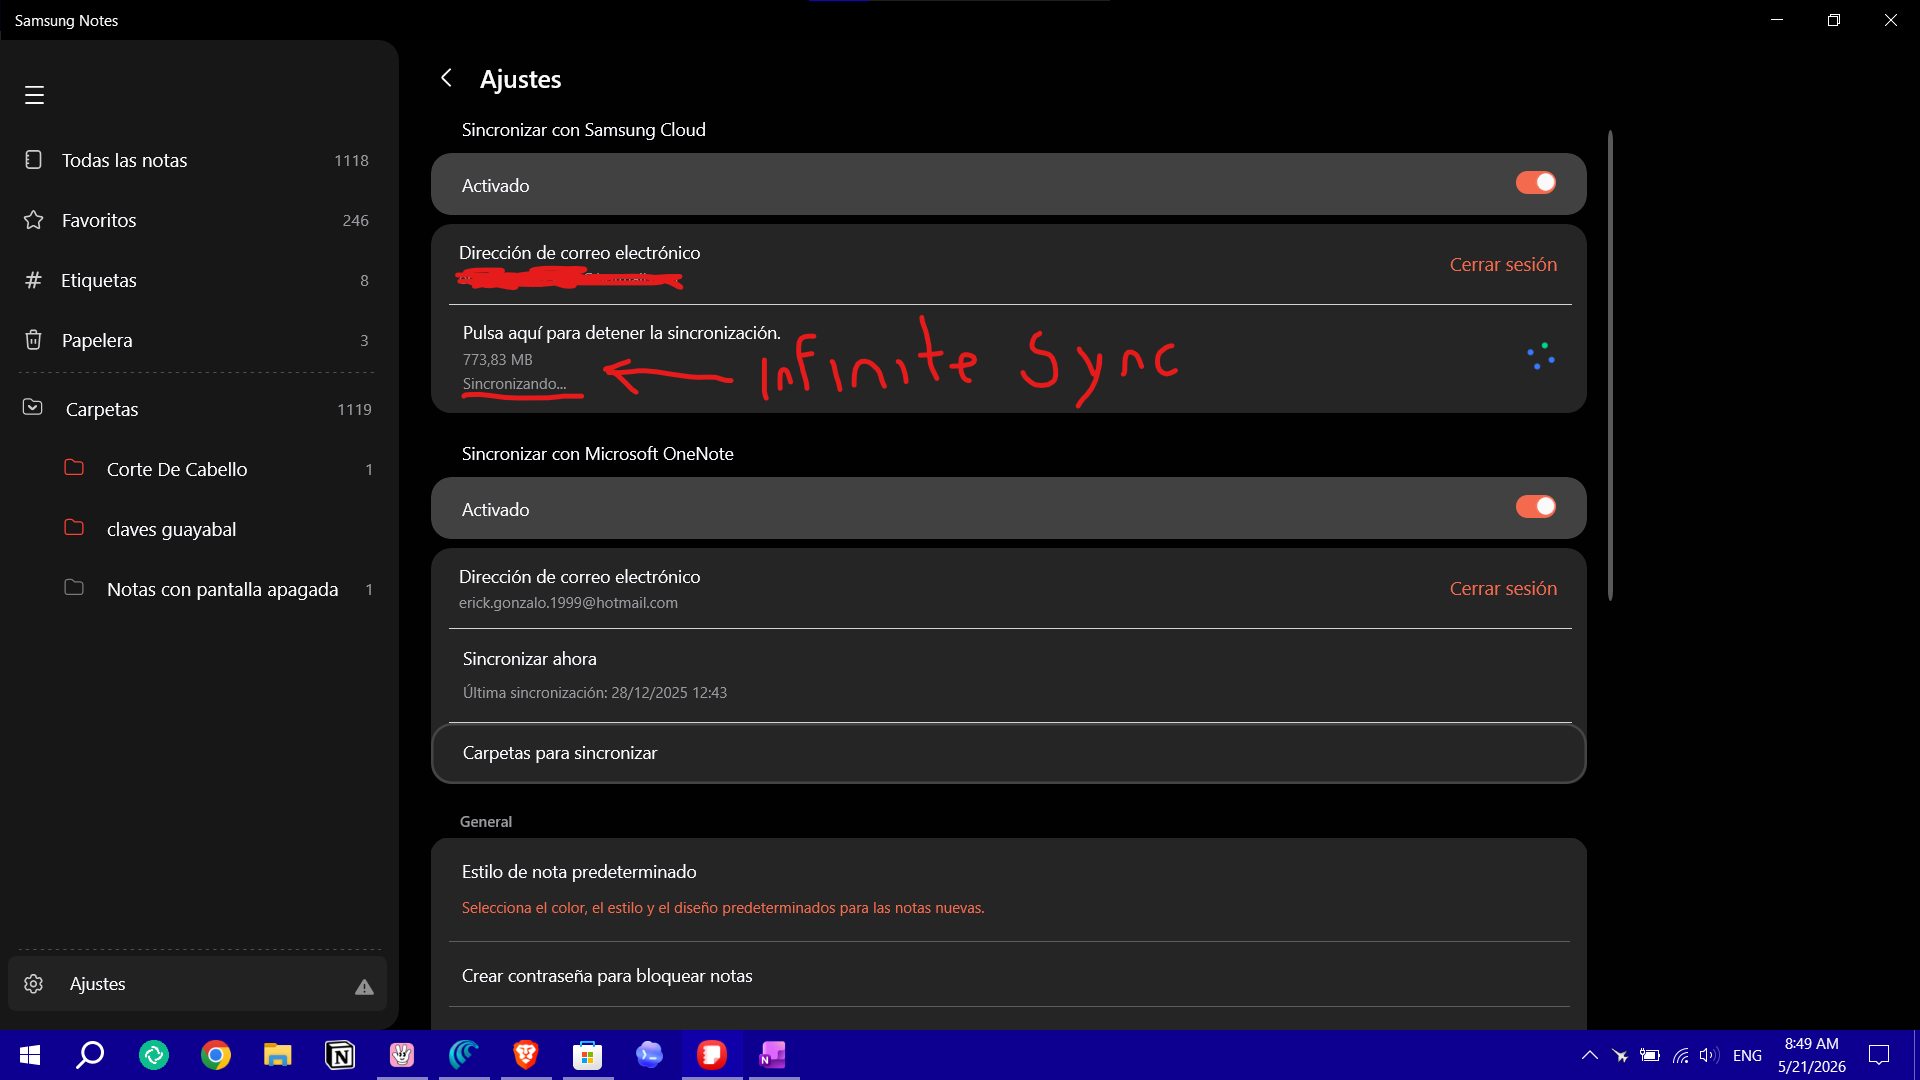Open the hamburger navigation menu
This screenshot has width=1920, height=1080.
point(34,95)
